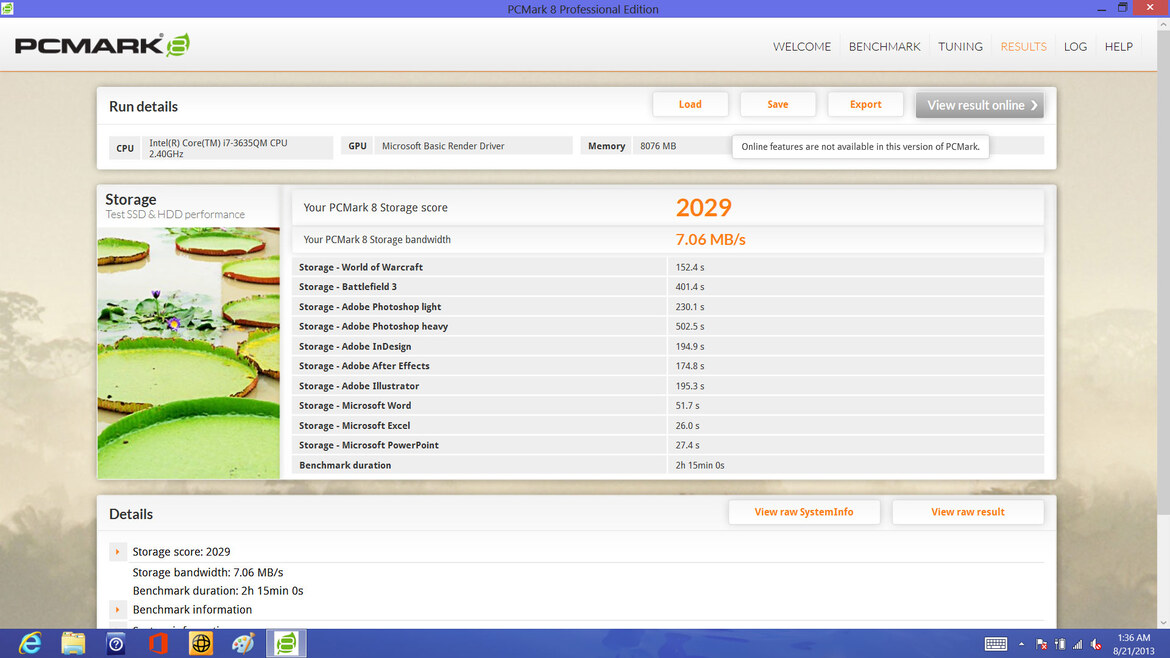This screenshot has width=1170, height=658.
Task: Select the Storage - Microsoft Excel row
Action: (x=668, y=425)
